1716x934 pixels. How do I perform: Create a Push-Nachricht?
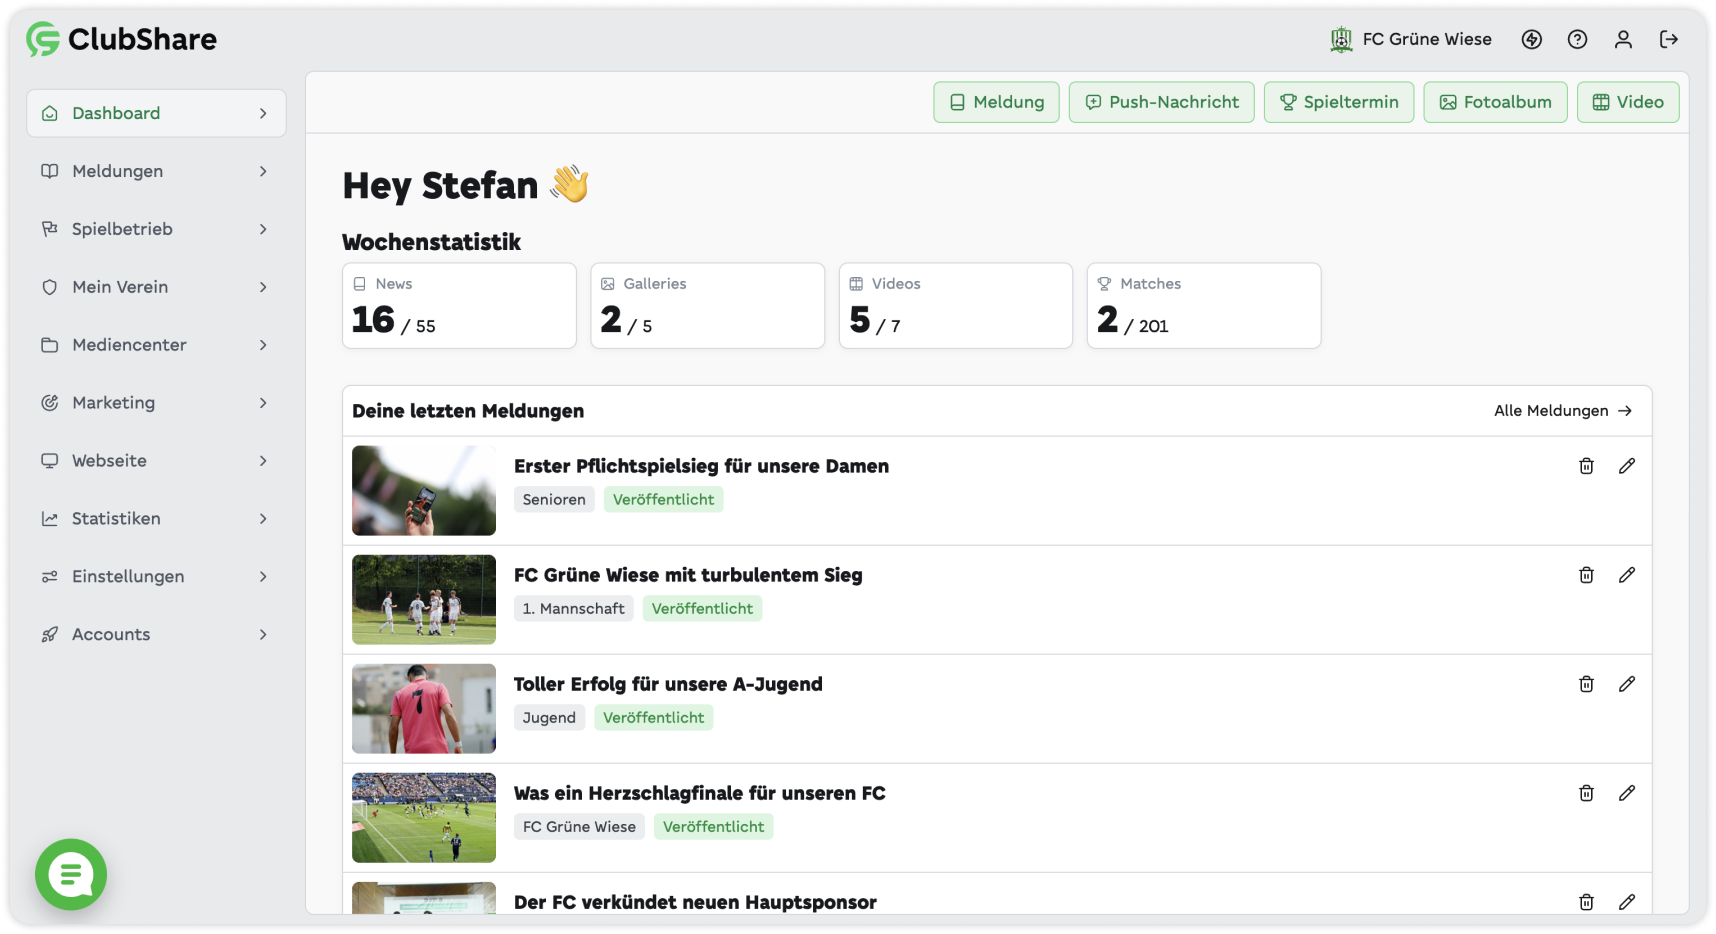[x=1161, y=102]
